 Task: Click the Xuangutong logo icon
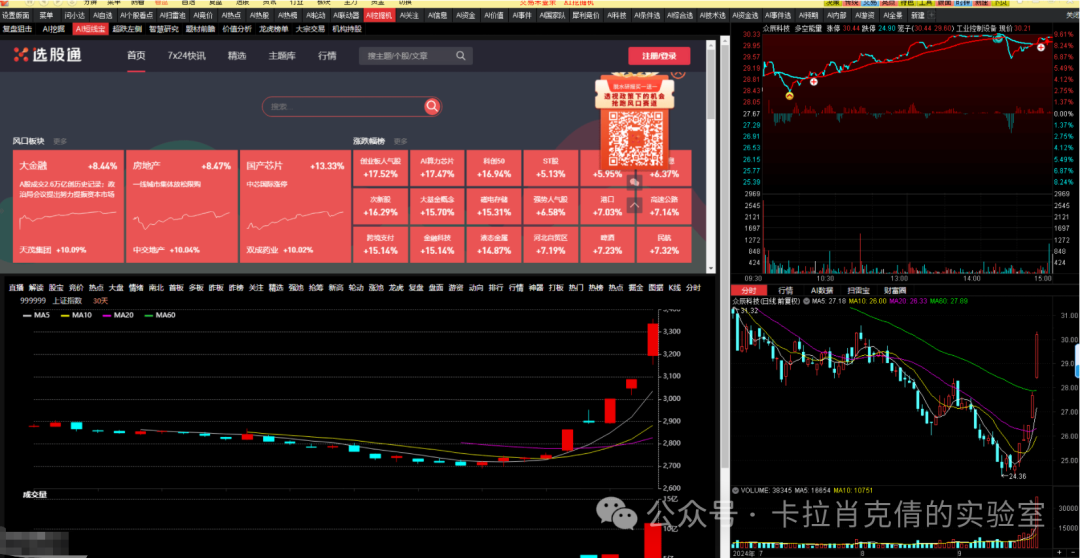pyautogui.click(x=21, y=56)
